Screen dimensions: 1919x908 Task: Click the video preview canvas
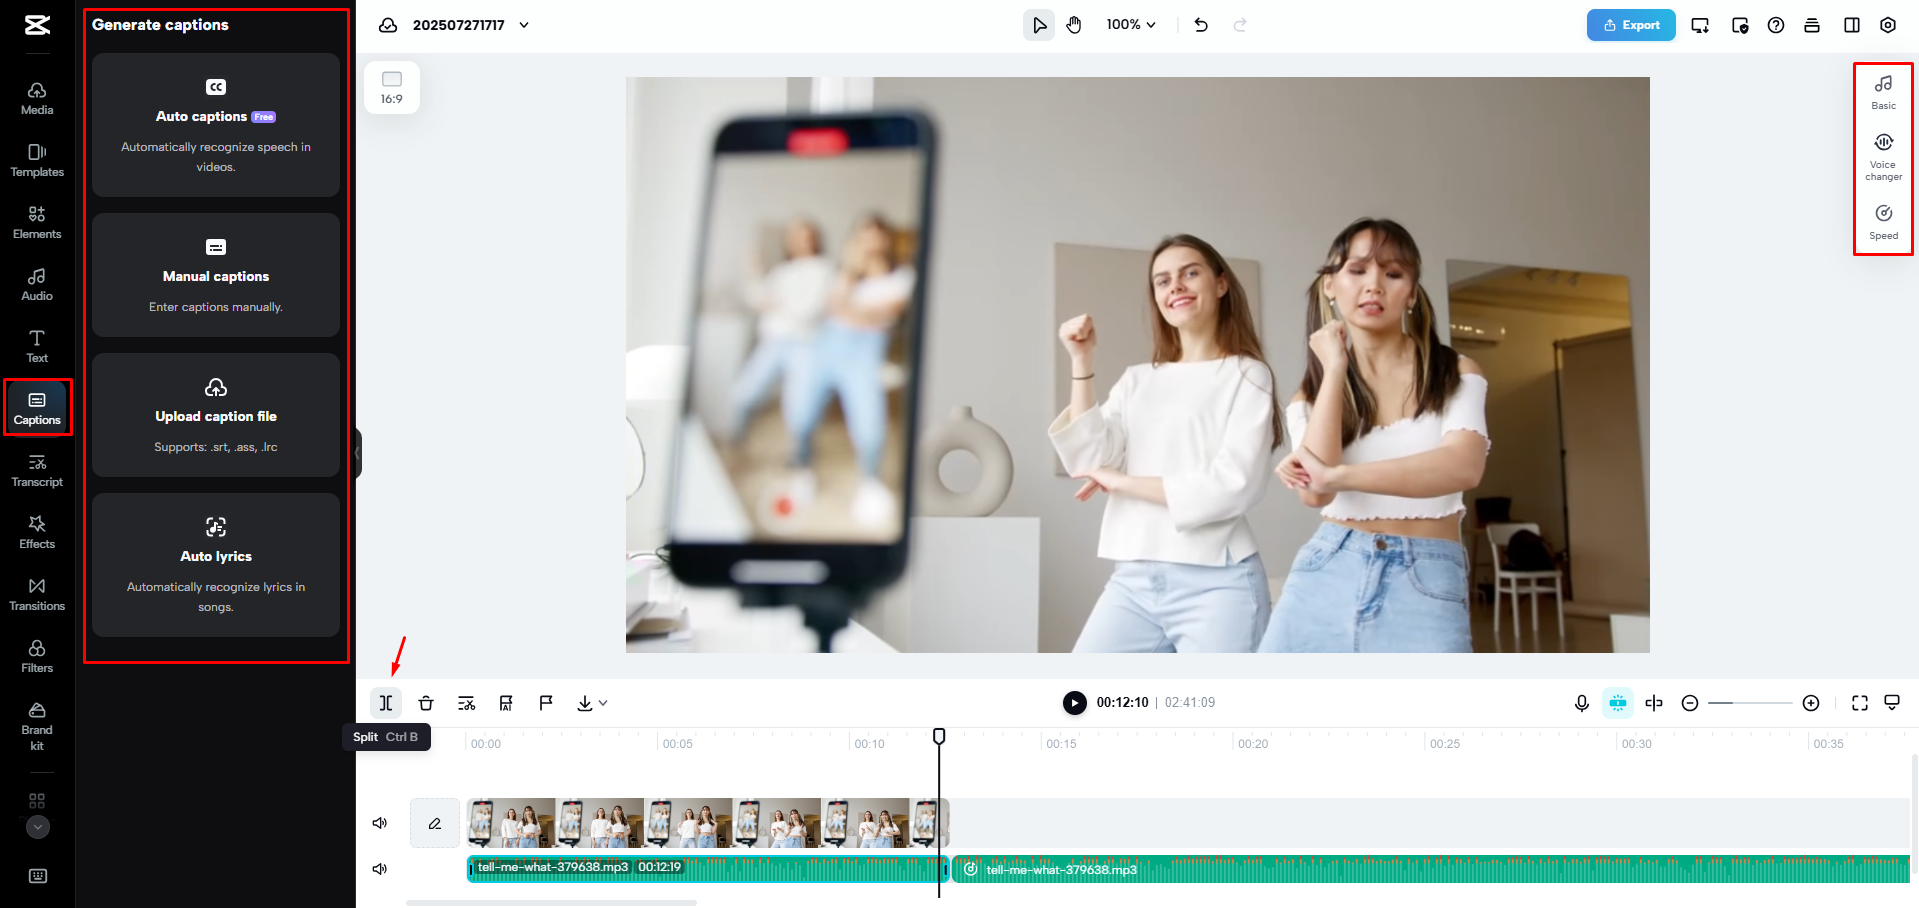1138,365
